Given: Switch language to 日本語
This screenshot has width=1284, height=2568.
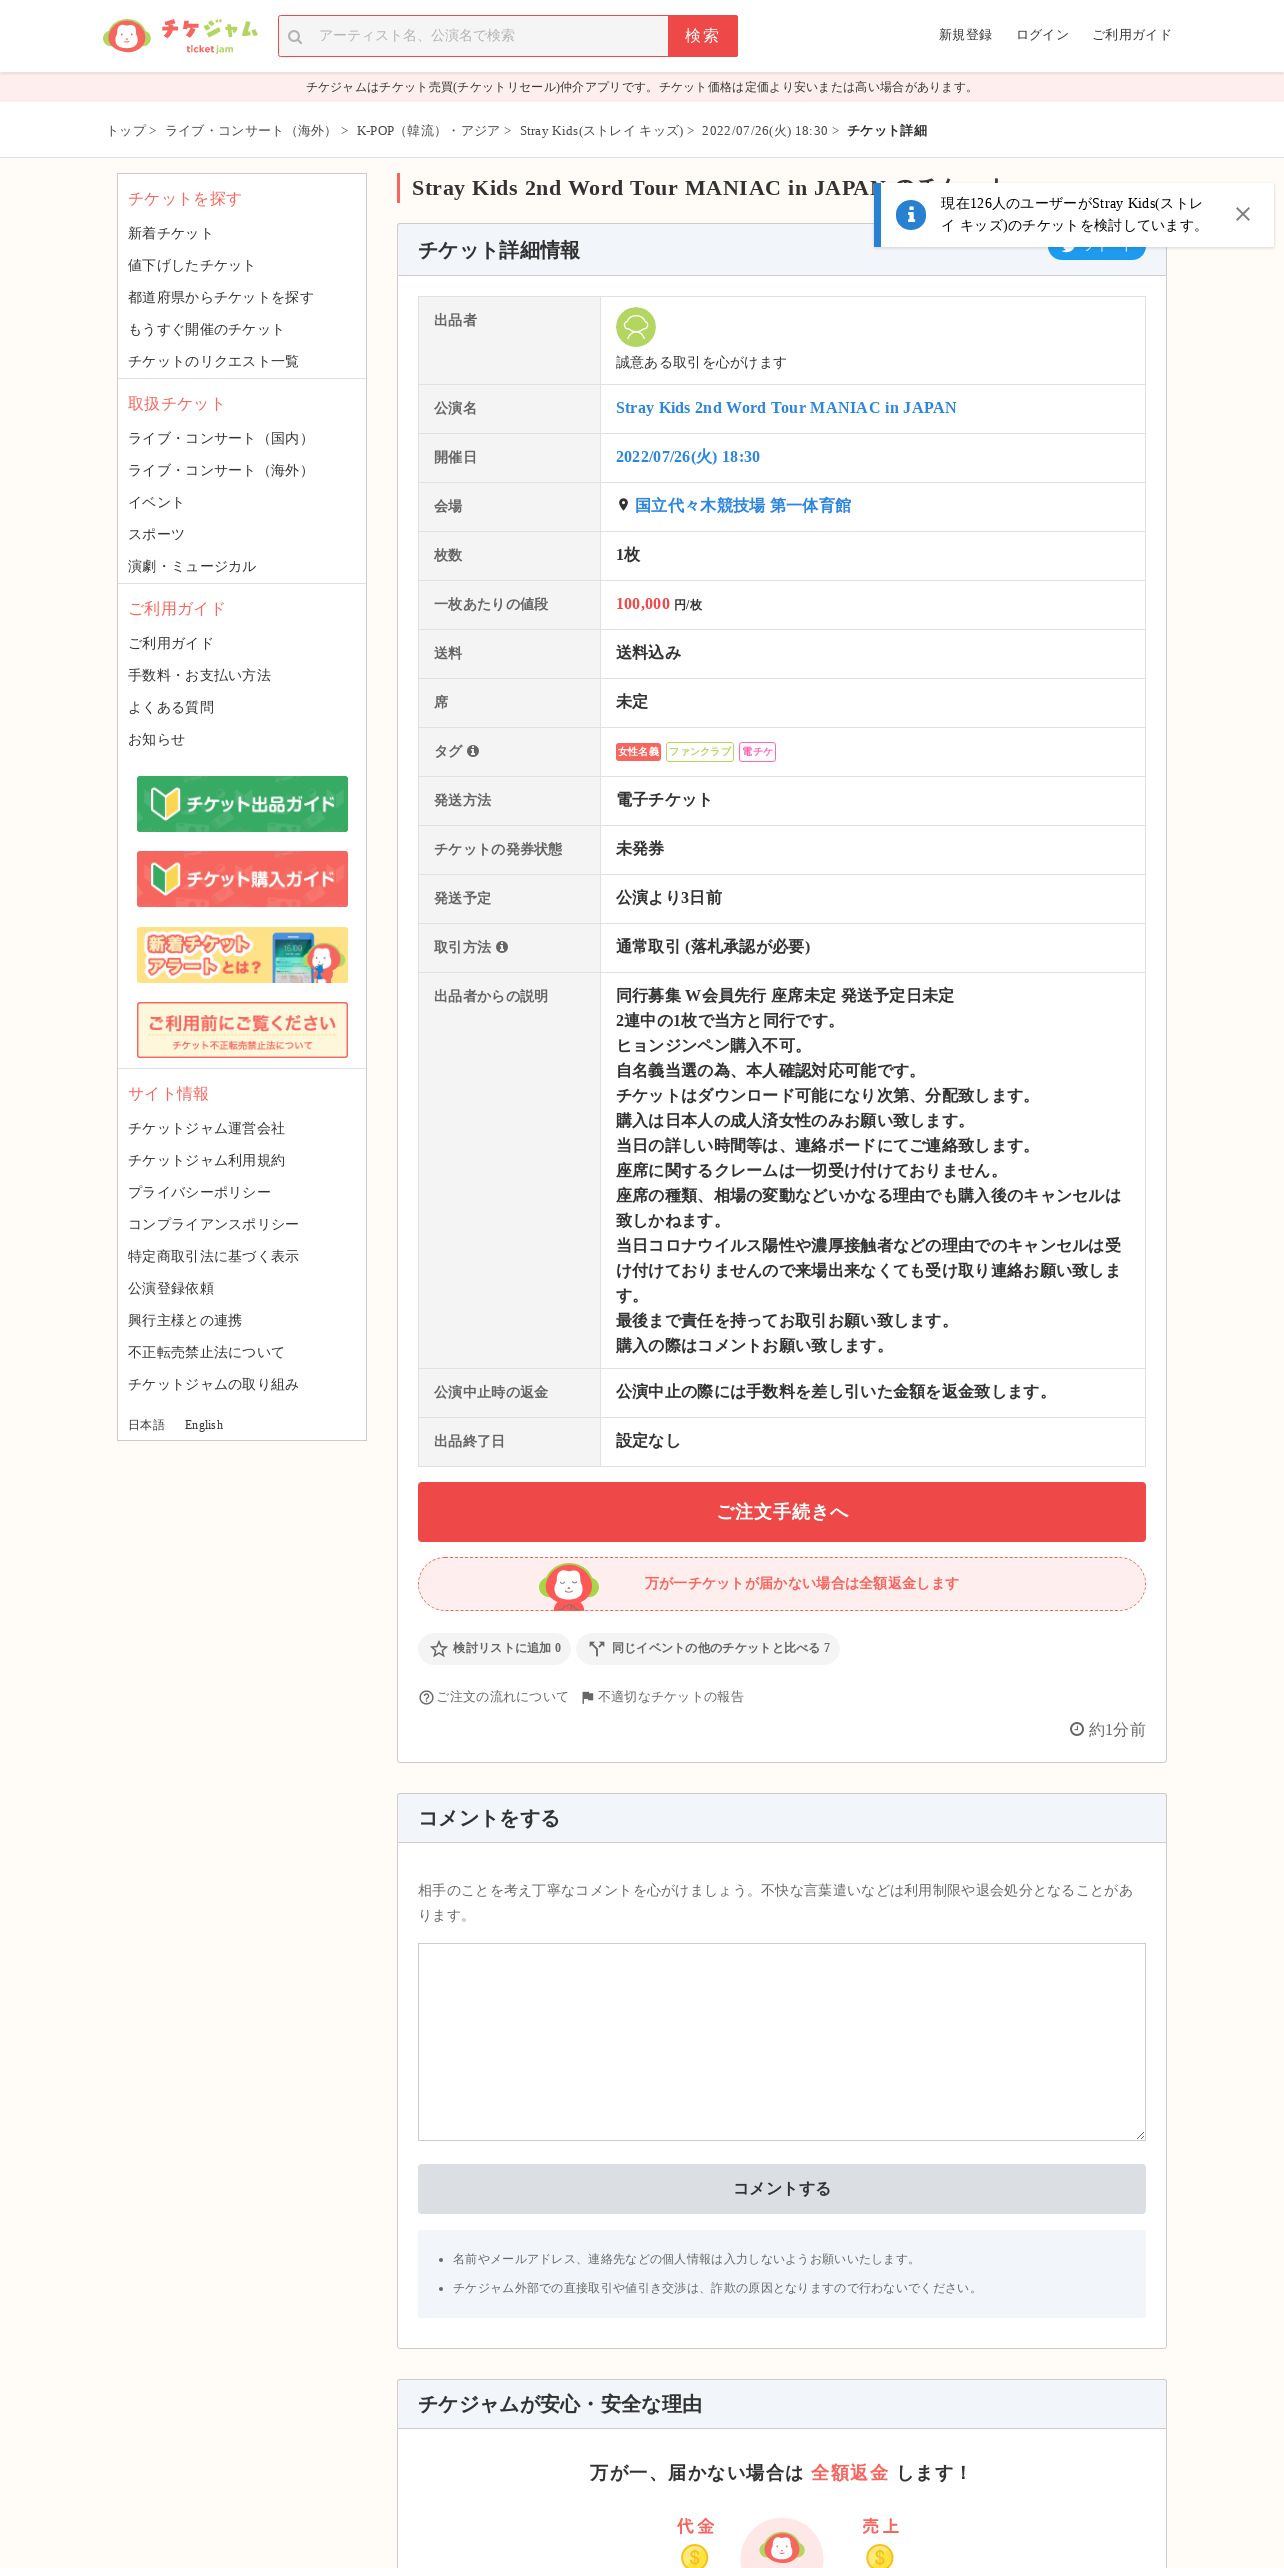Looking at the screenshot, I should (146, 1425).
